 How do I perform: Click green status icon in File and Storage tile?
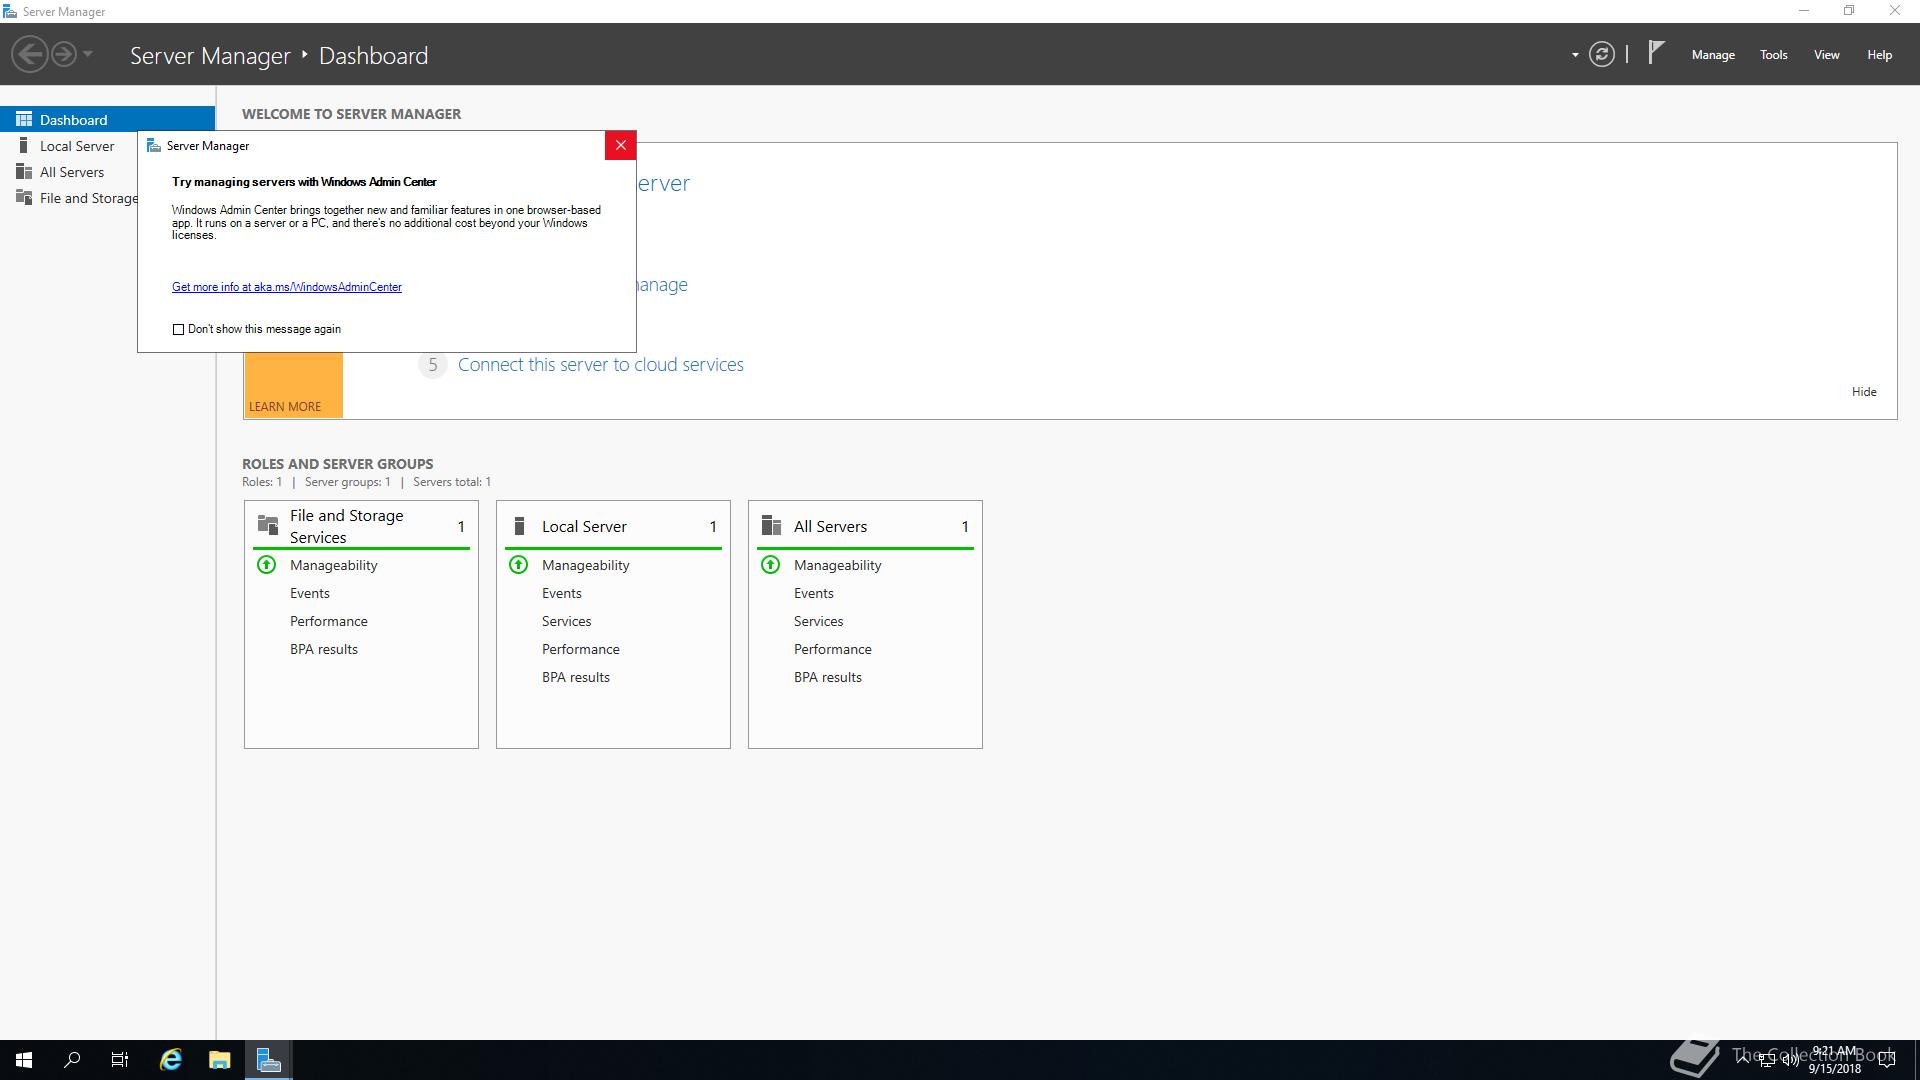click(266, 565)
